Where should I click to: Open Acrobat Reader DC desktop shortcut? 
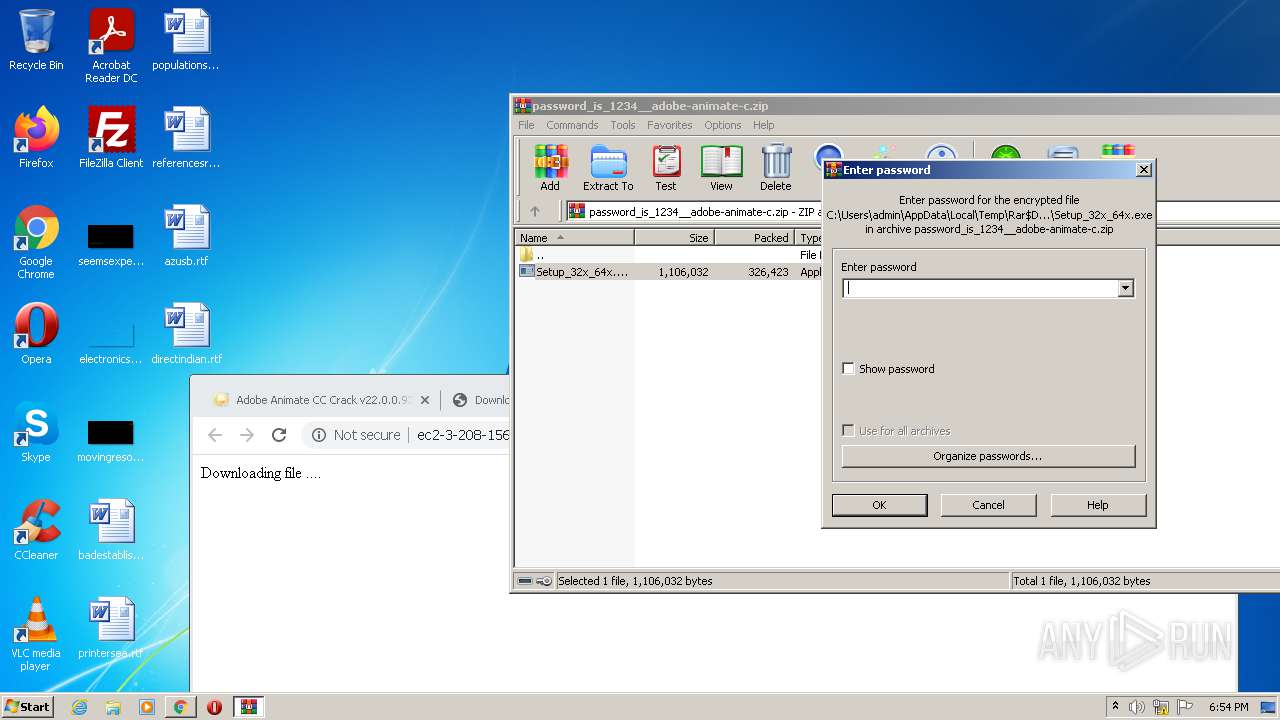111,46
